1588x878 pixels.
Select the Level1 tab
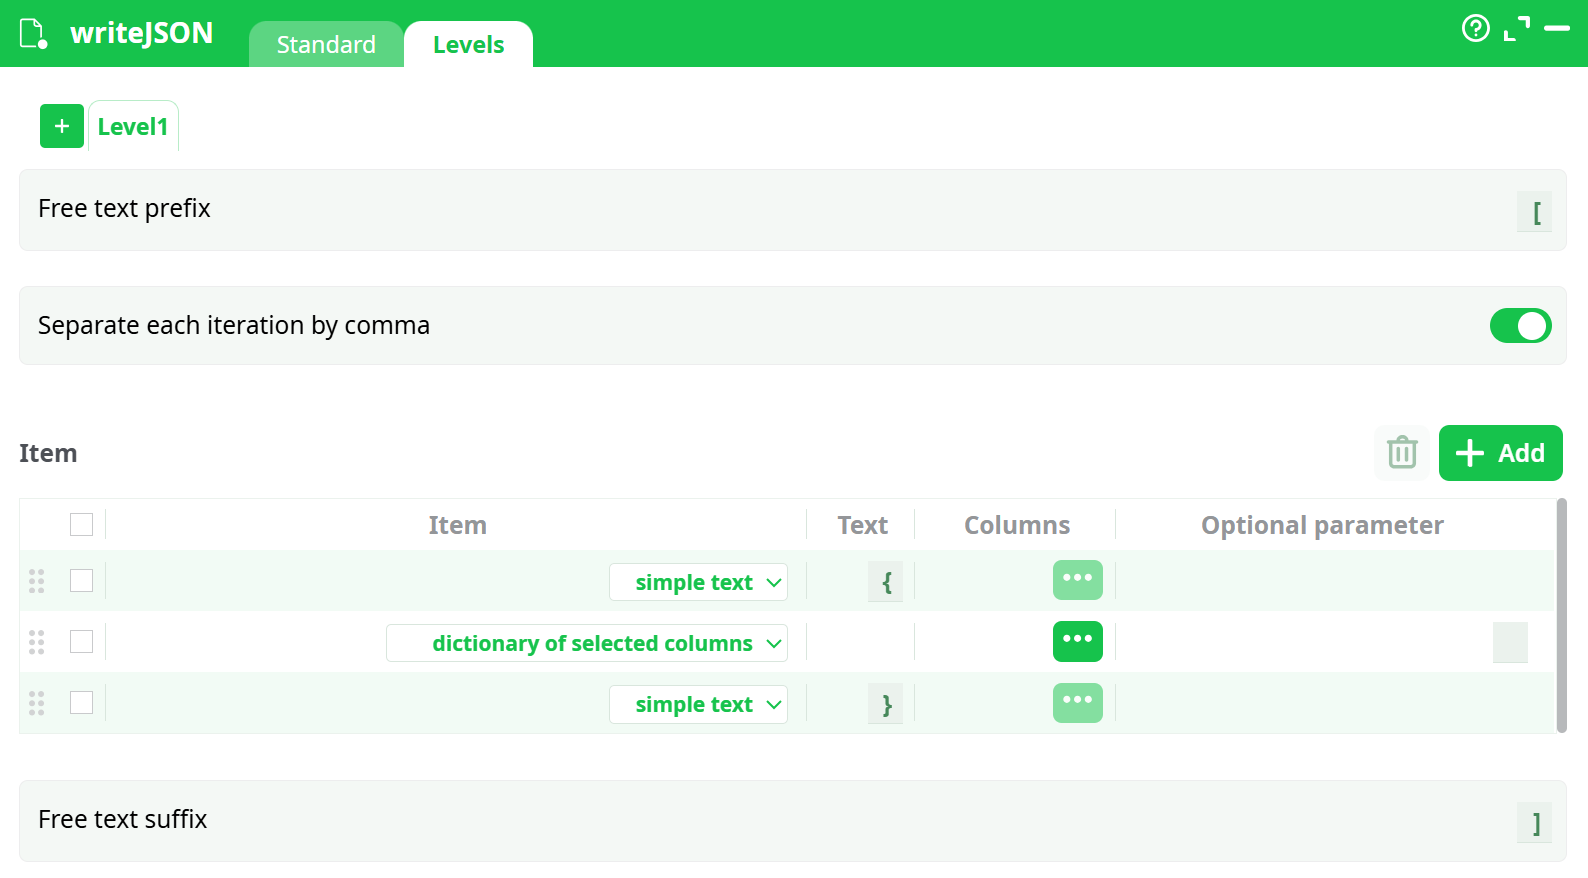pyautogui.click(x=133, y=127)
